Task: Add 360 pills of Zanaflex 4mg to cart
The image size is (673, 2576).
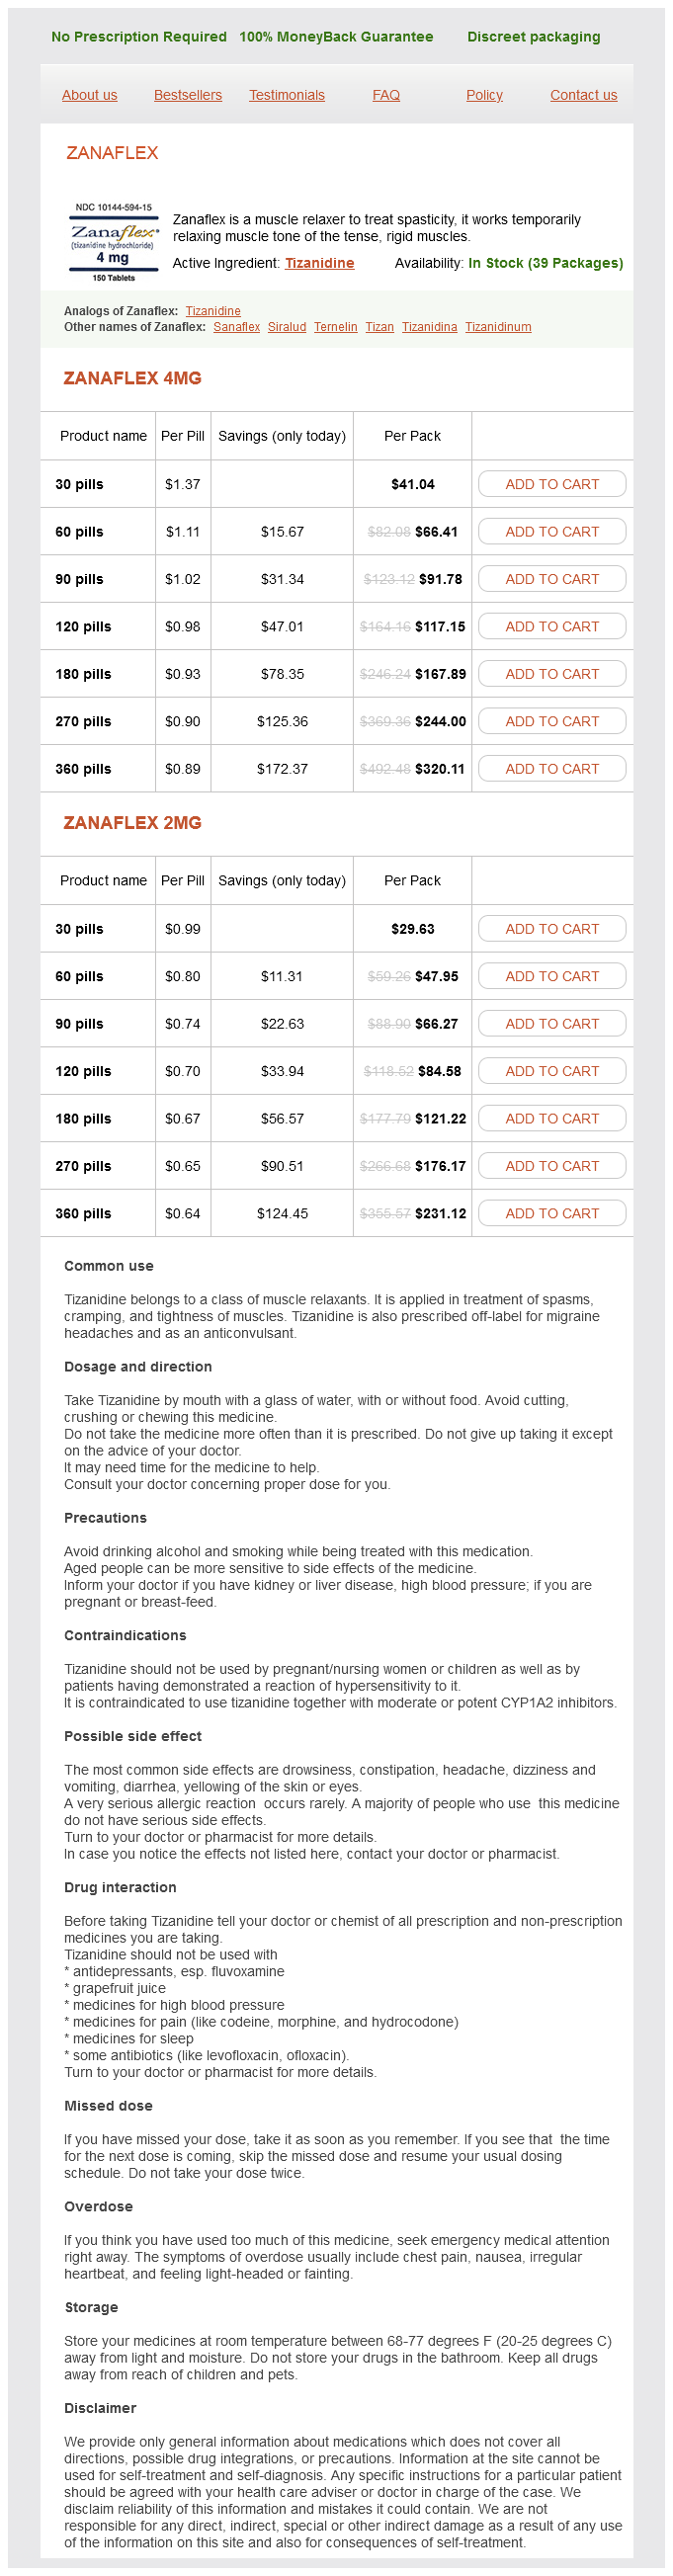Action: click(552, 769)
